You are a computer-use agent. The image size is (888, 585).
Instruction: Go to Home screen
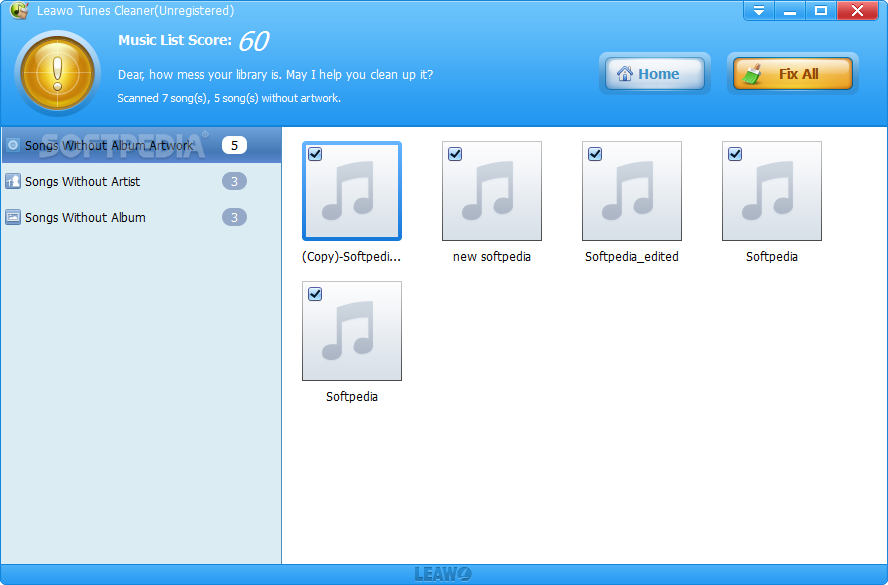pyautogui.click(x=655, y=74)
